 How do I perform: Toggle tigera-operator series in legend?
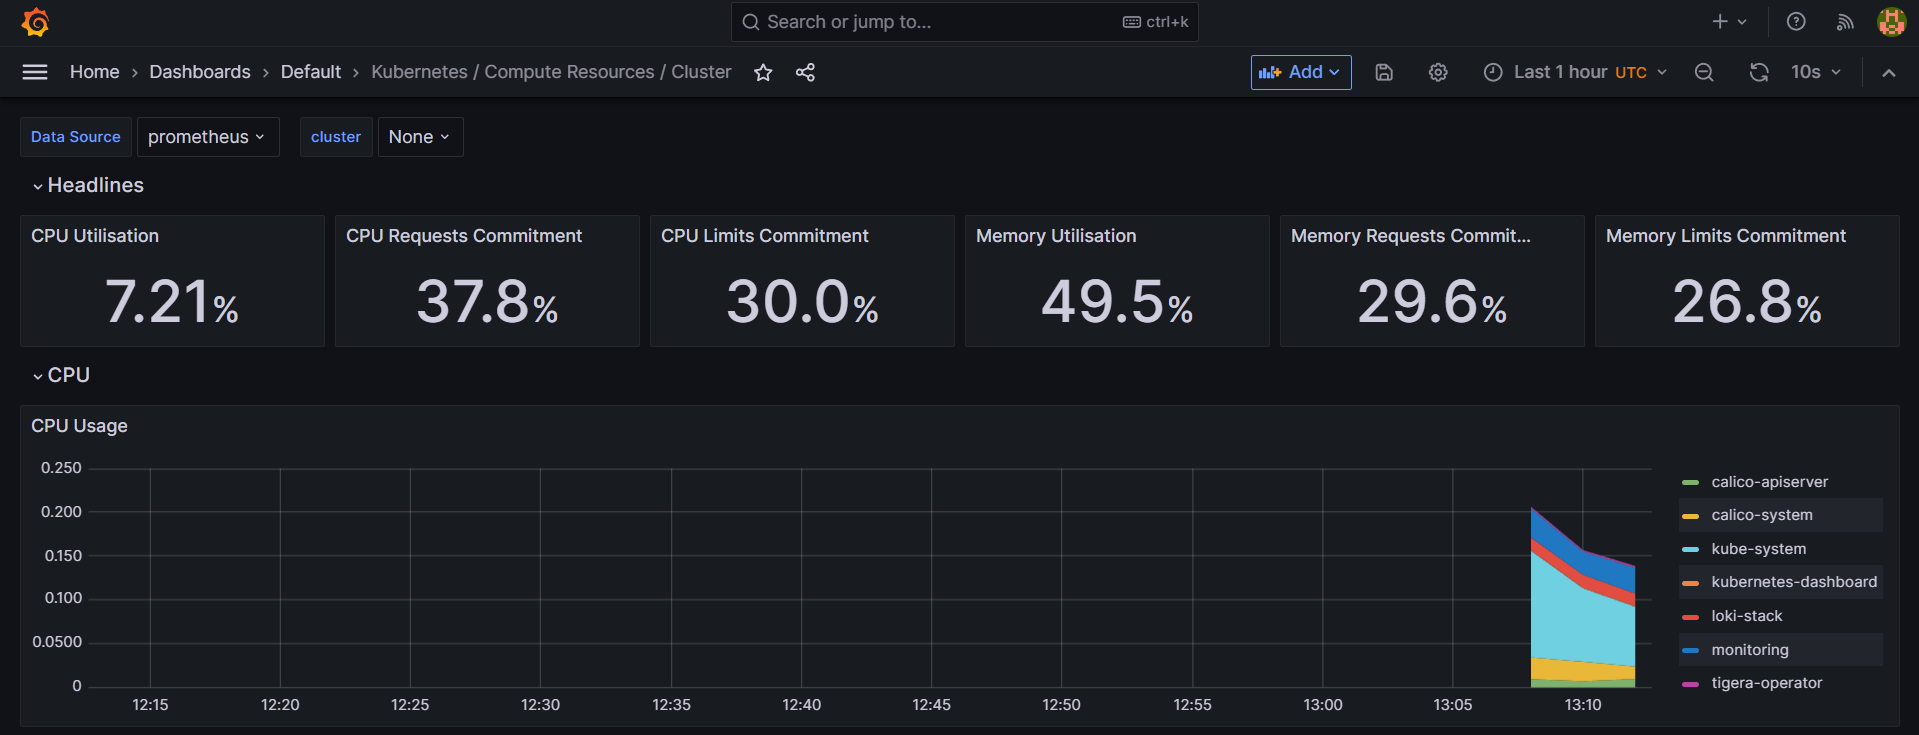(1766, 683)
